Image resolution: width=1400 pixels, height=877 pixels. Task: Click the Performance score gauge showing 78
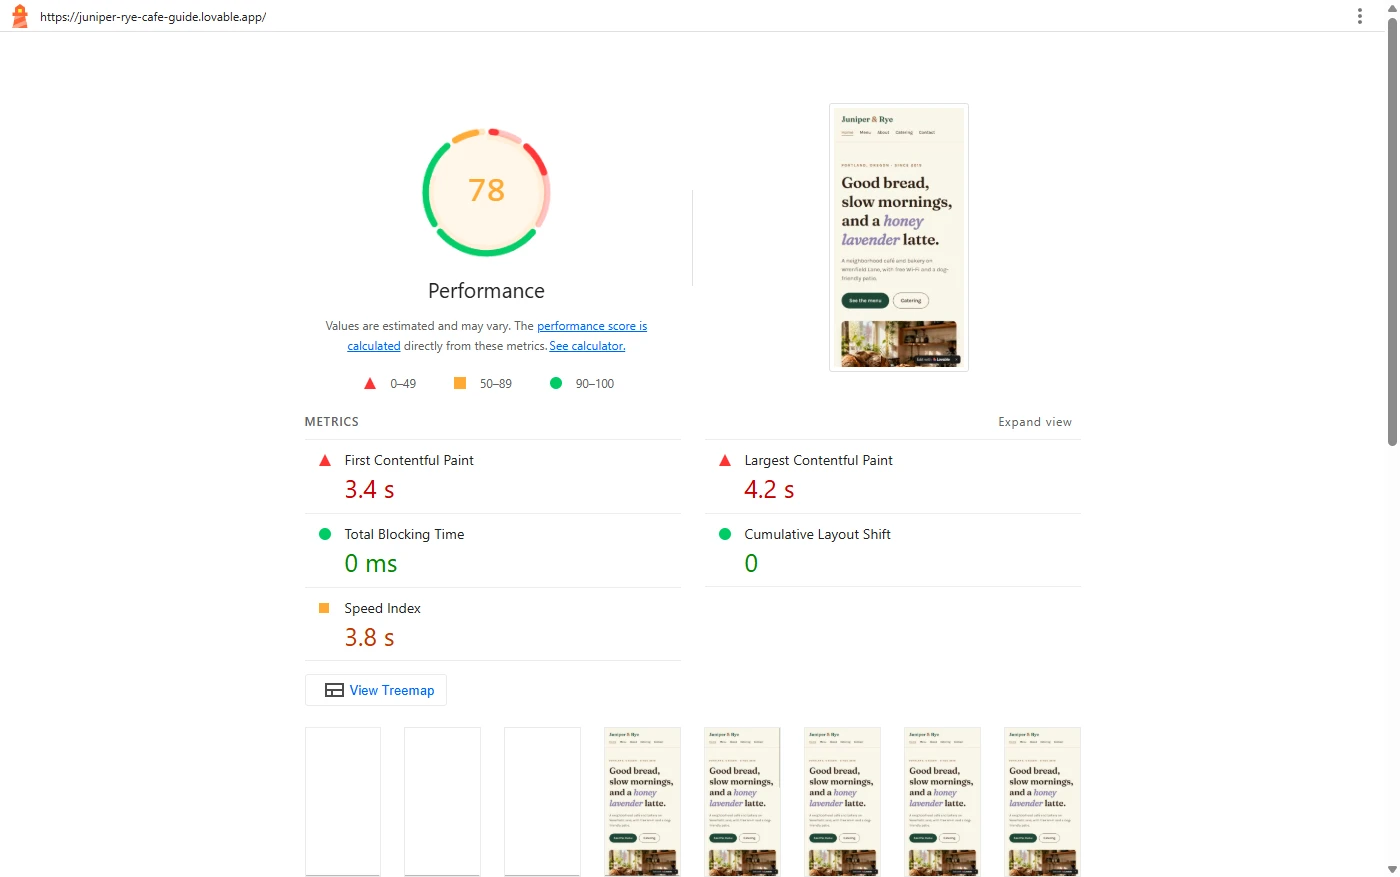coord(487,192)
